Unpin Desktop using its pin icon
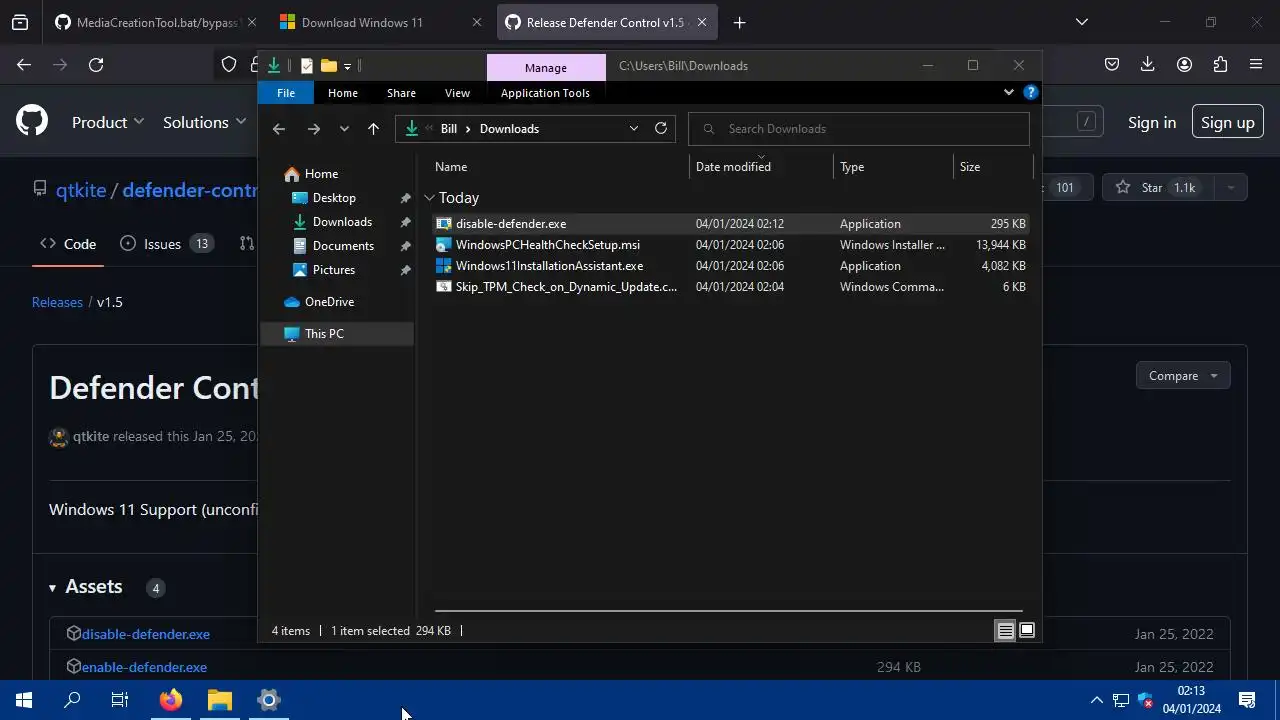The height and width of the screenshot is (720, 1280). pos(405,198)
